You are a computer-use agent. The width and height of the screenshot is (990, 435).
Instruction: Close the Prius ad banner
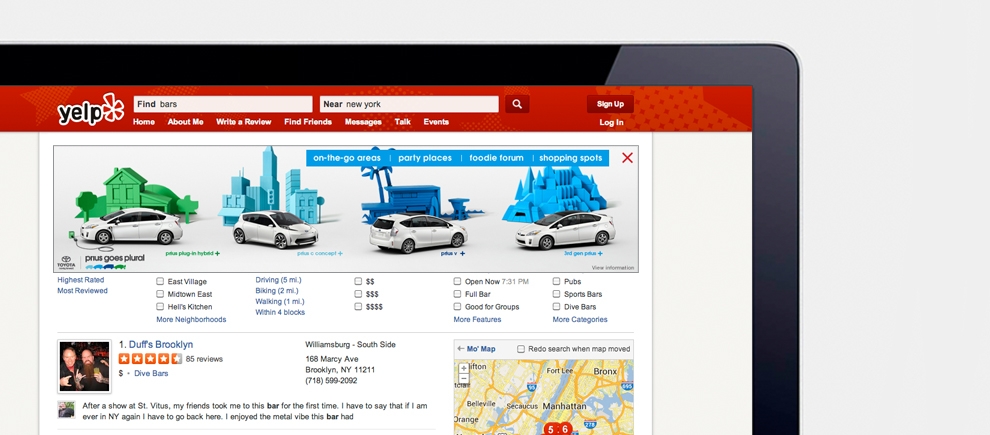coord(627,158)
